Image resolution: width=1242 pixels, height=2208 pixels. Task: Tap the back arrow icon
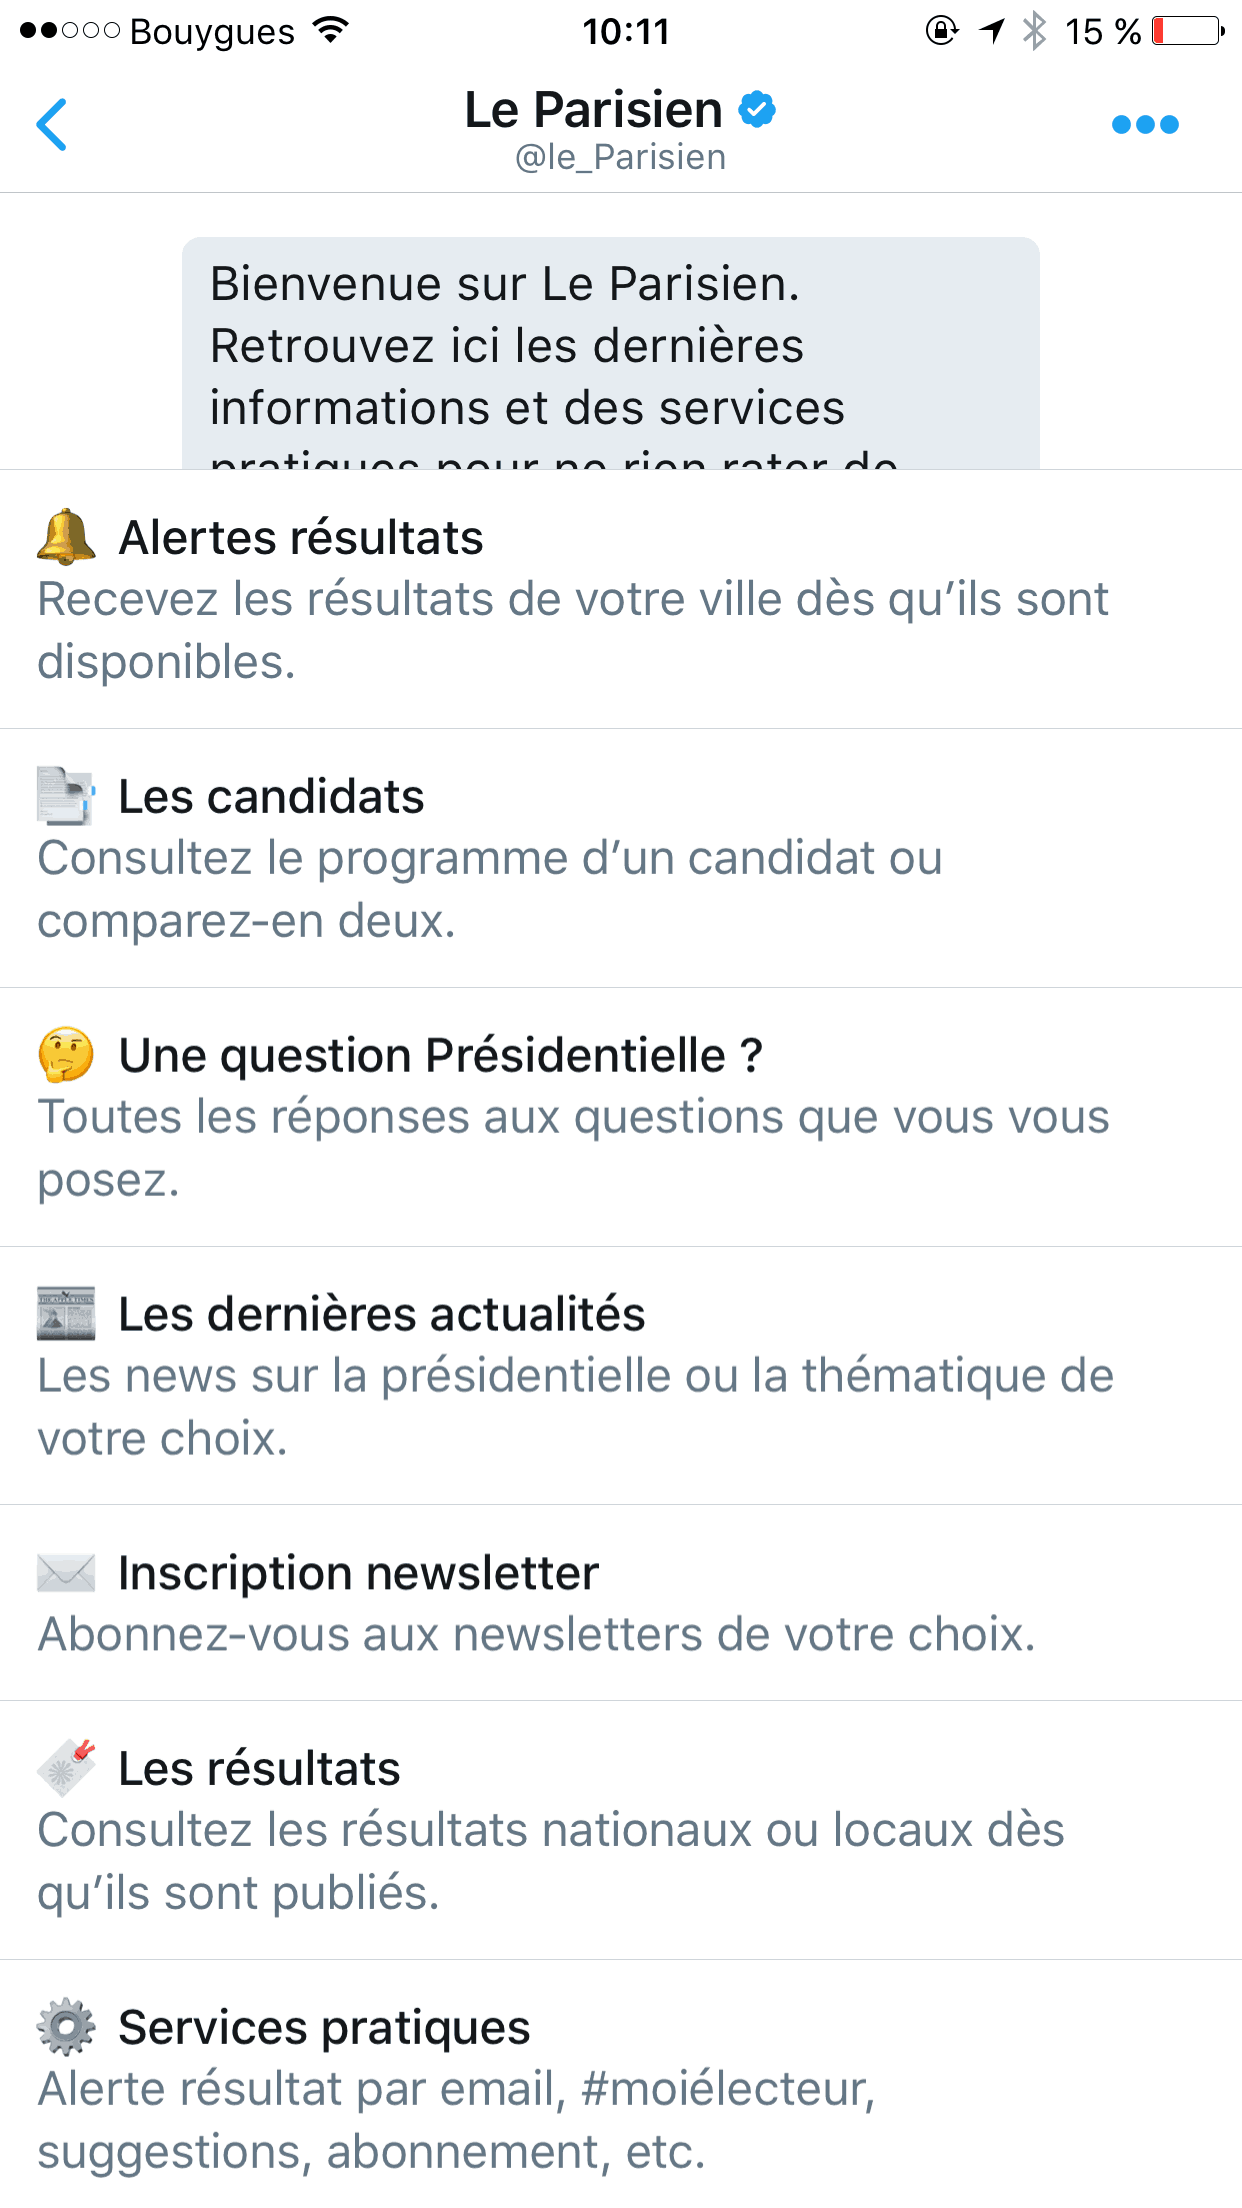[x=52, y=125]
